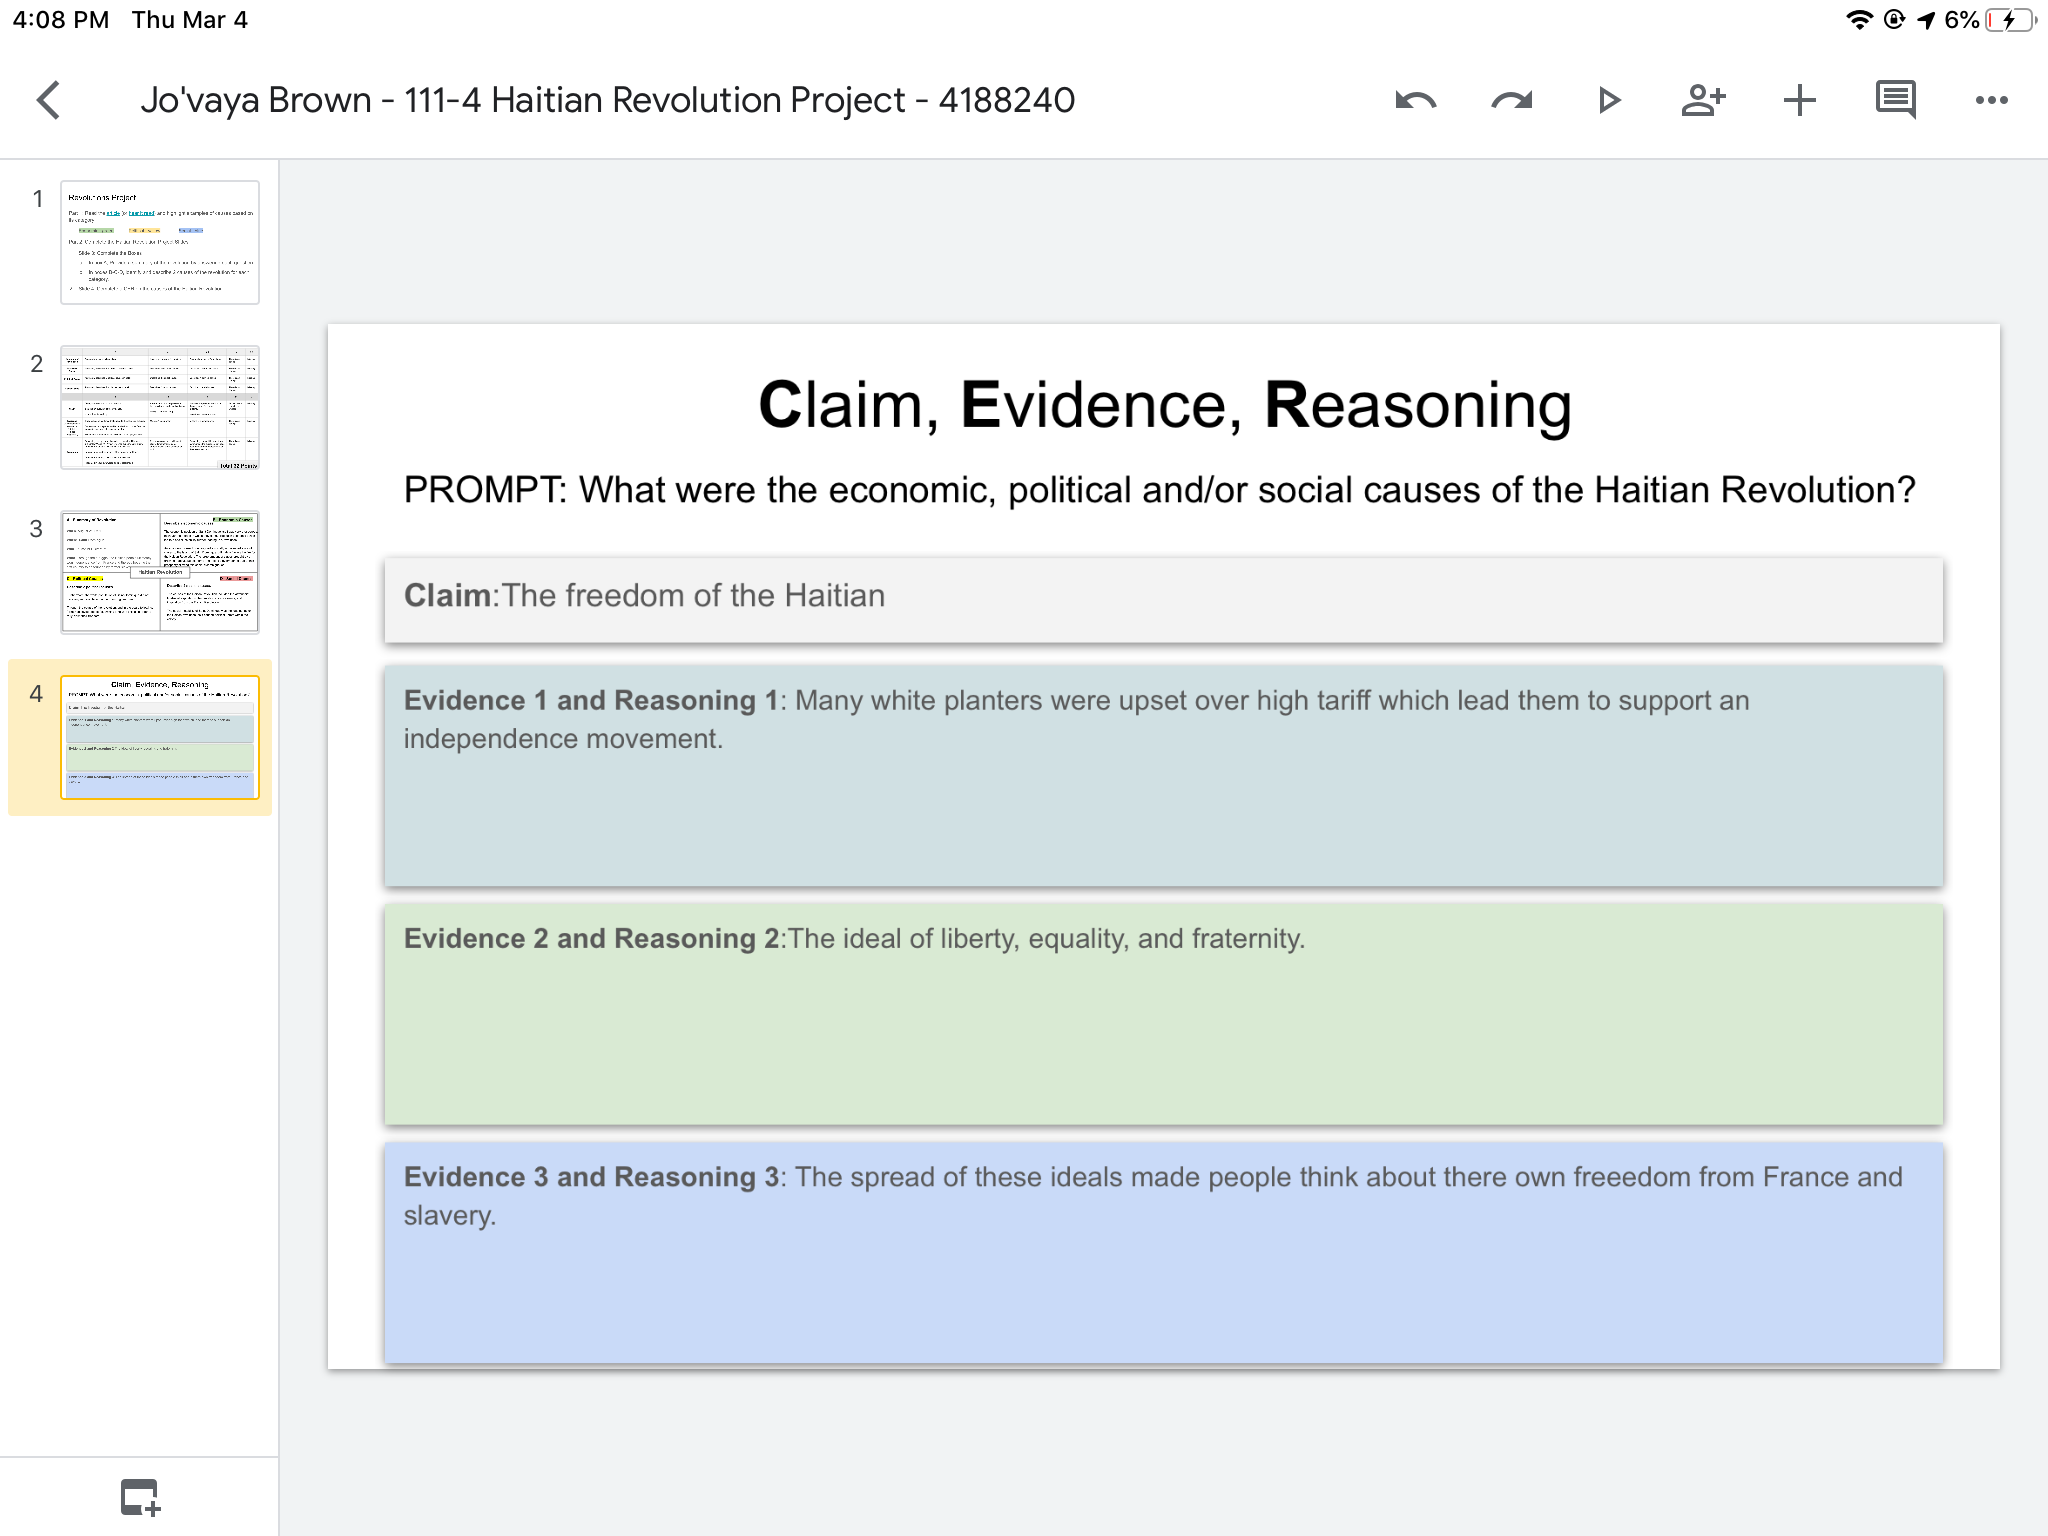Open the share people icon
Image resolution: width=2048 pixels, height=1536 pixels.
(1703, 100)
